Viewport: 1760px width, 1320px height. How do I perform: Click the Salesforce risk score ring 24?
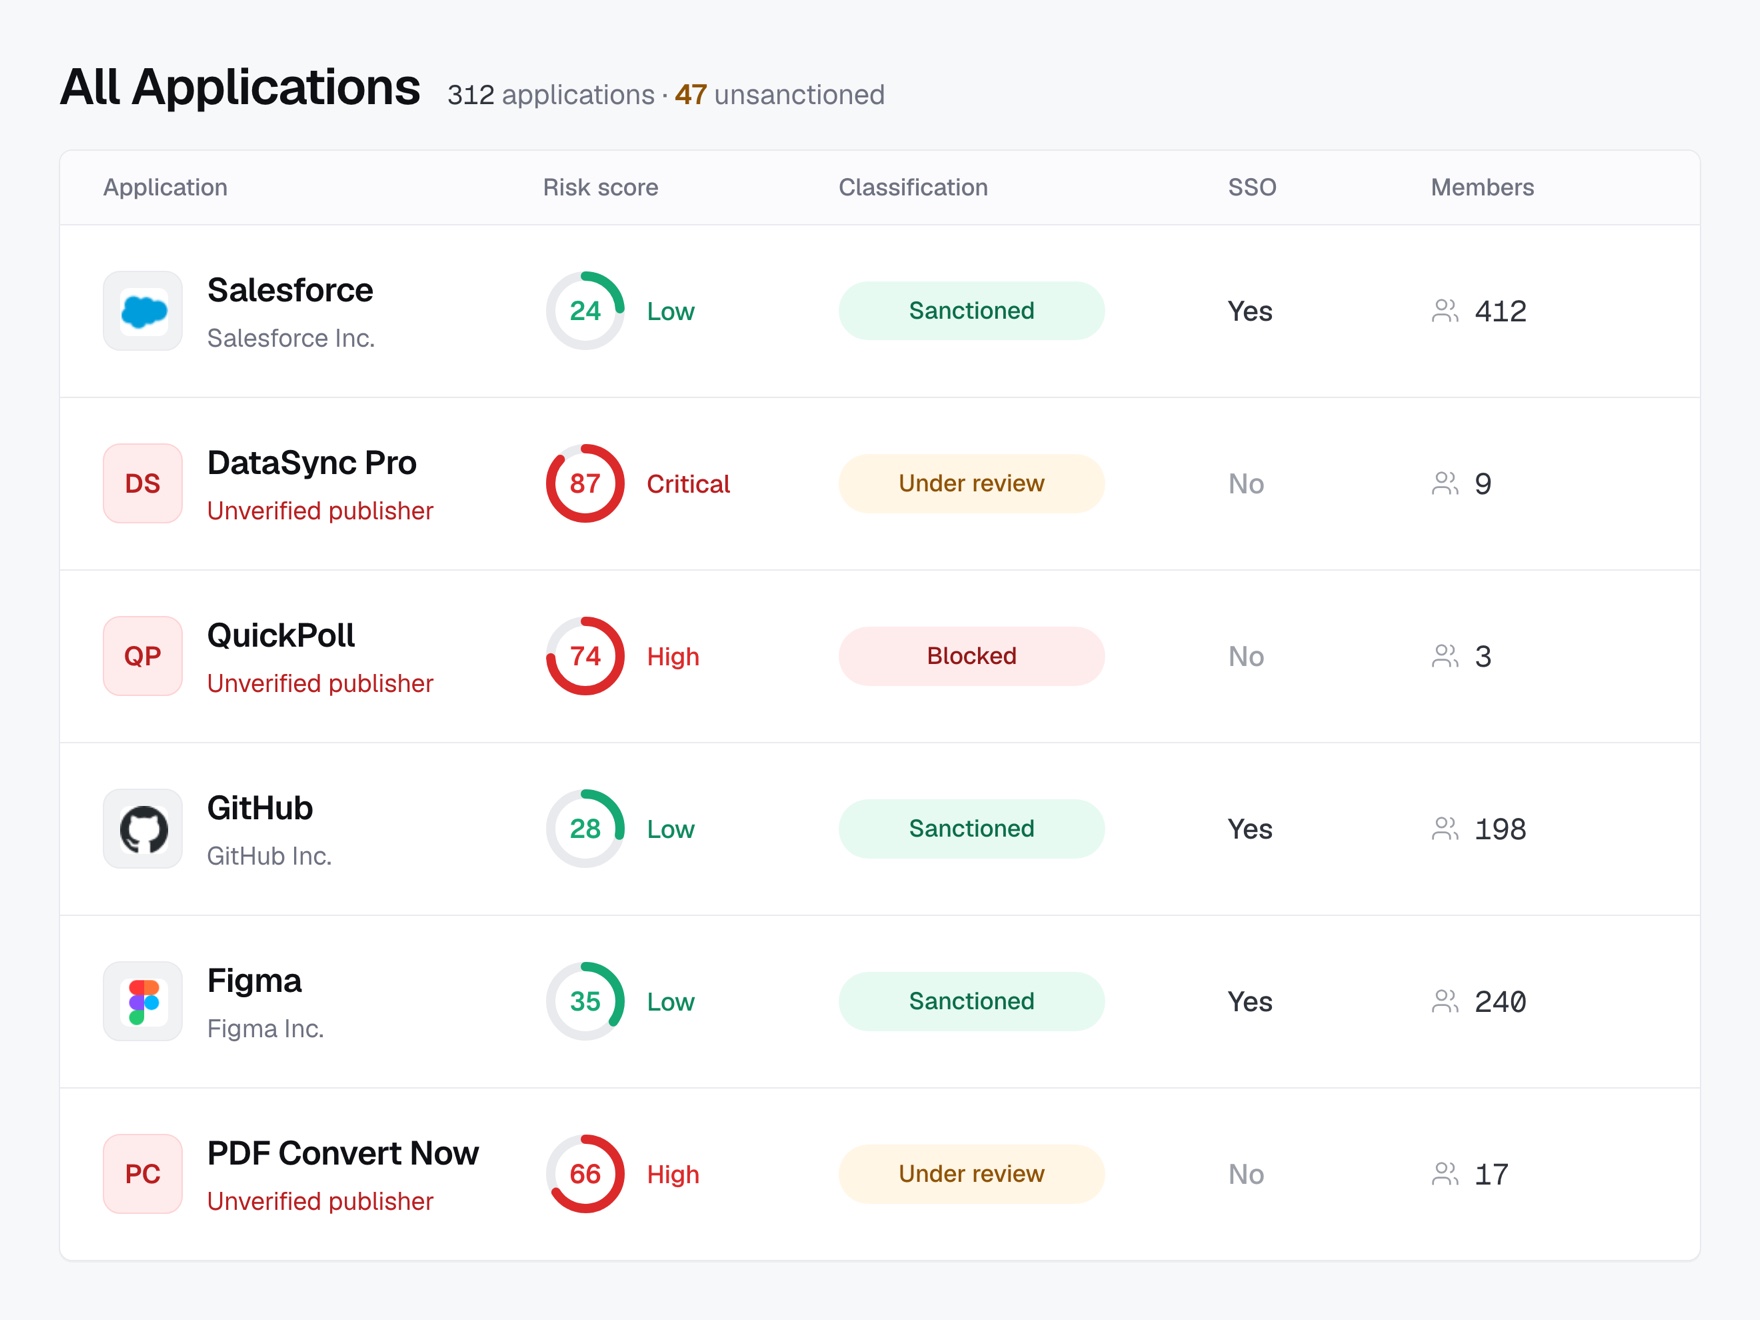point(585,311)
